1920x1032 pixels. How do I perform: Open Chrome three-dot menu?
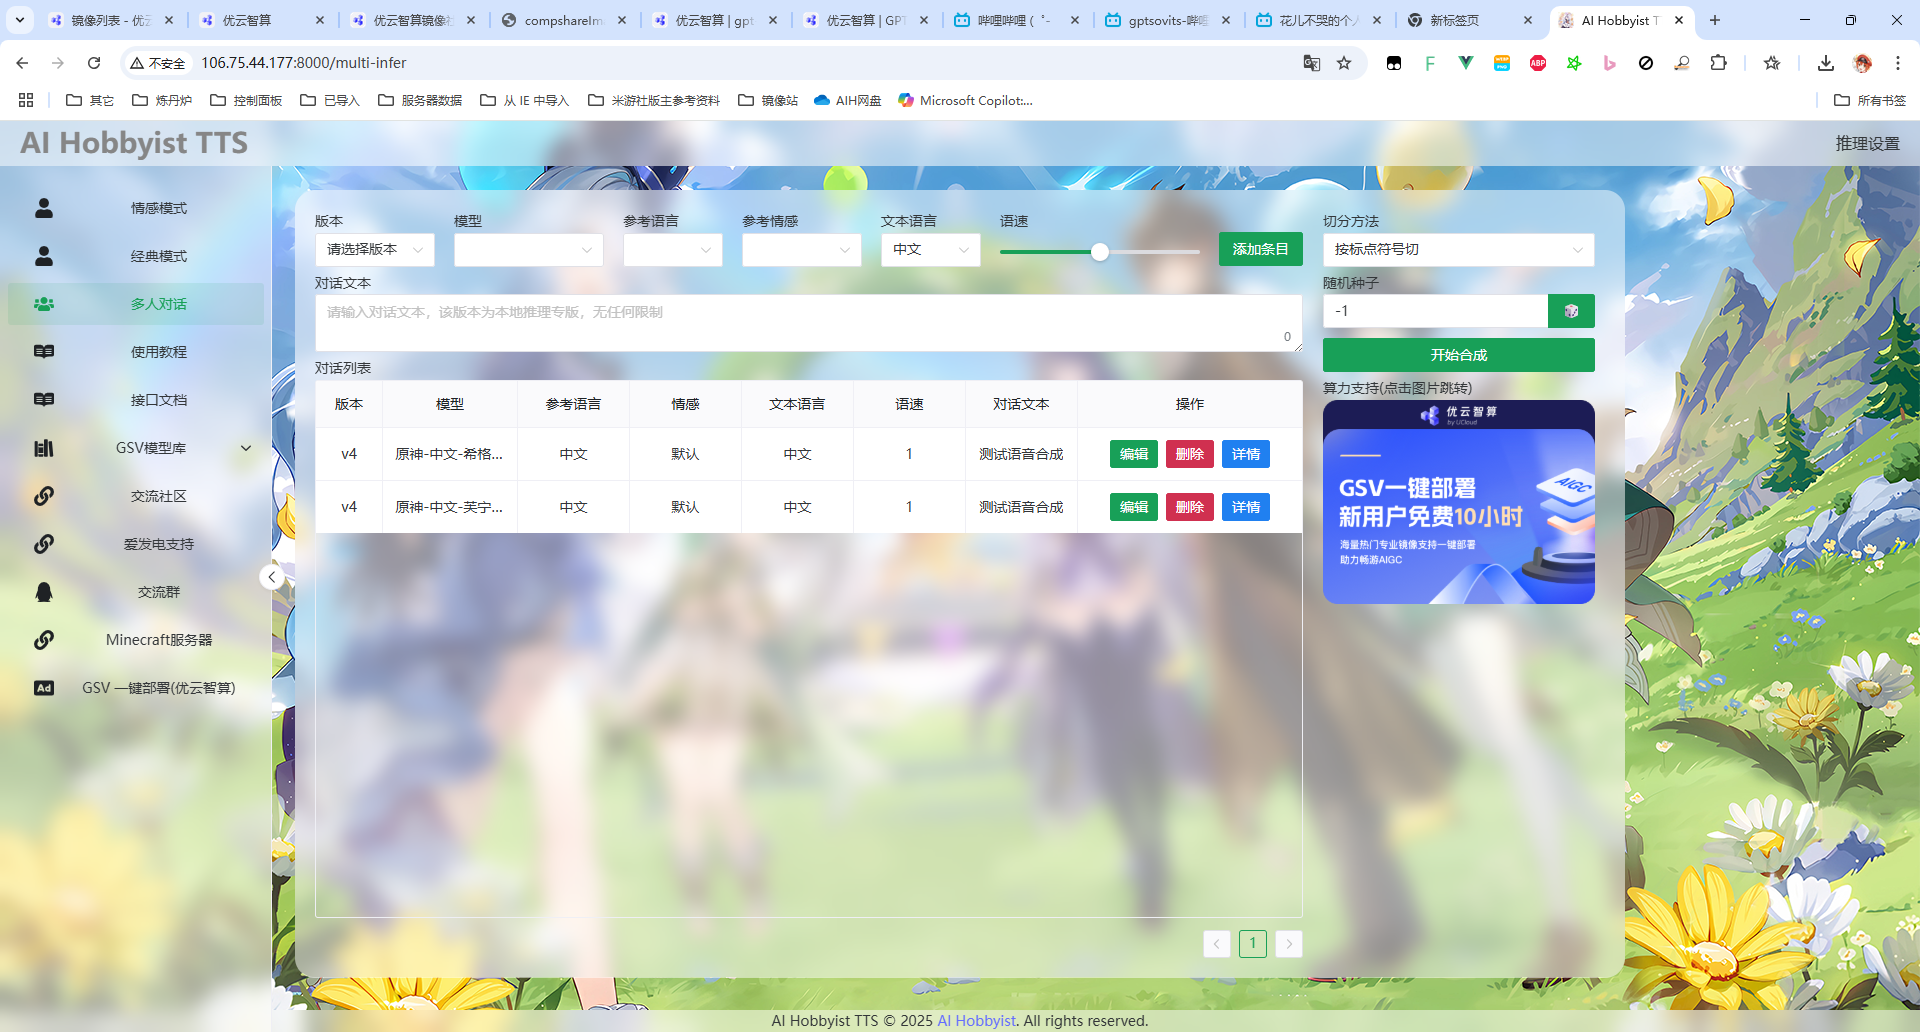[1898, 63]
